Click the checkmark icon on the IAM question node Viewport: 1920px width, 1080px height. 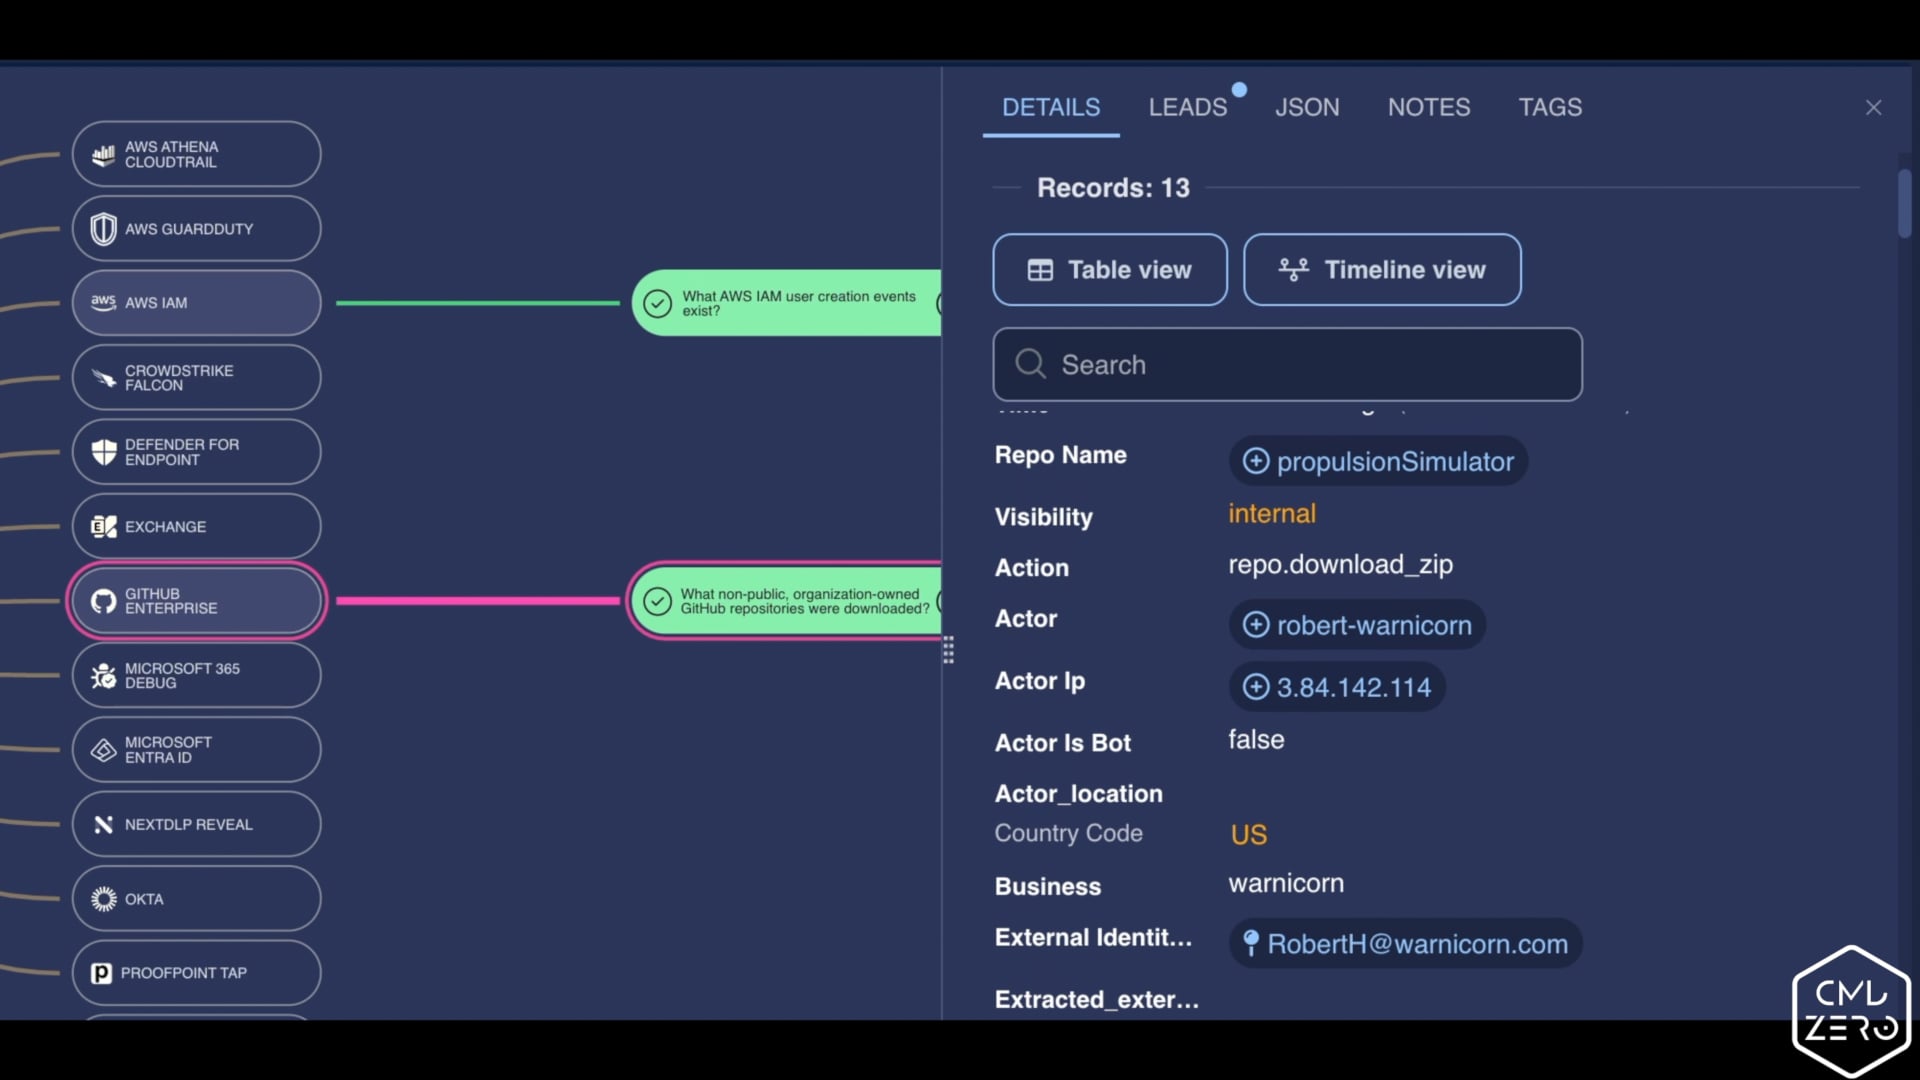click(657, 304)
